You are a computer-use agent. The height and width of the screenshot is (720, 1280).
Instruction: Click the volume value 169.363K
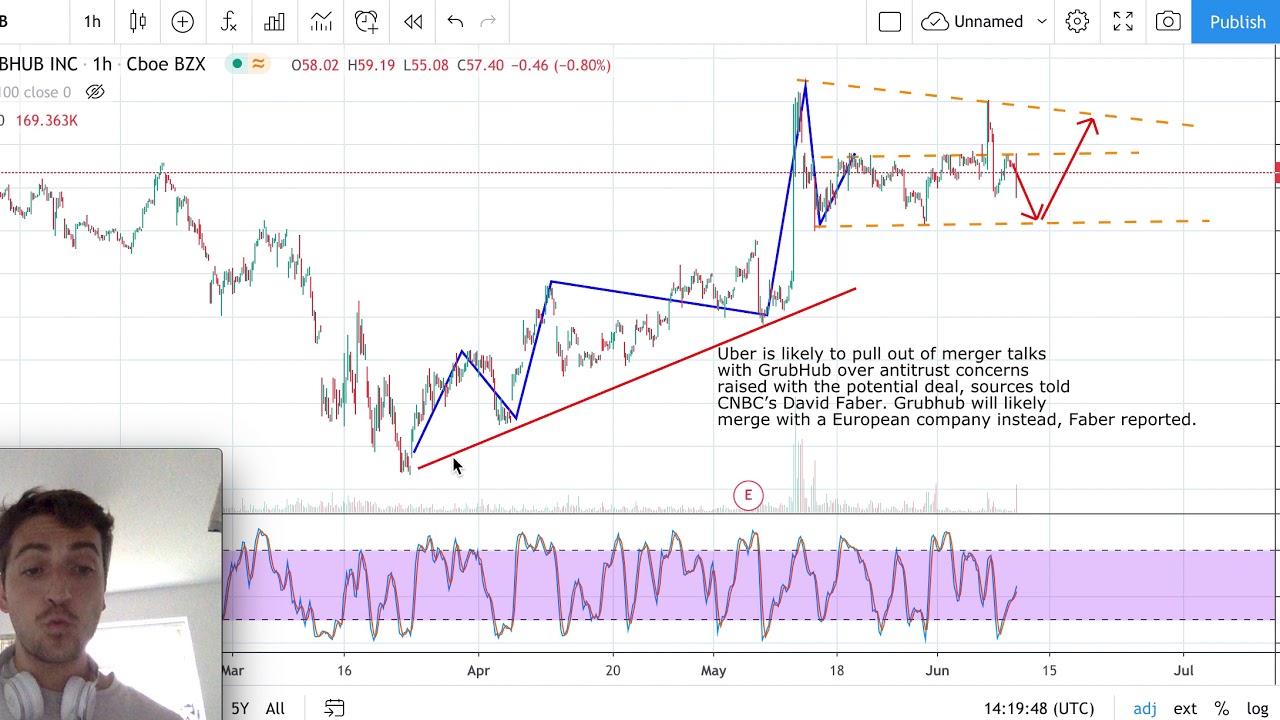[x=46, y=120]
